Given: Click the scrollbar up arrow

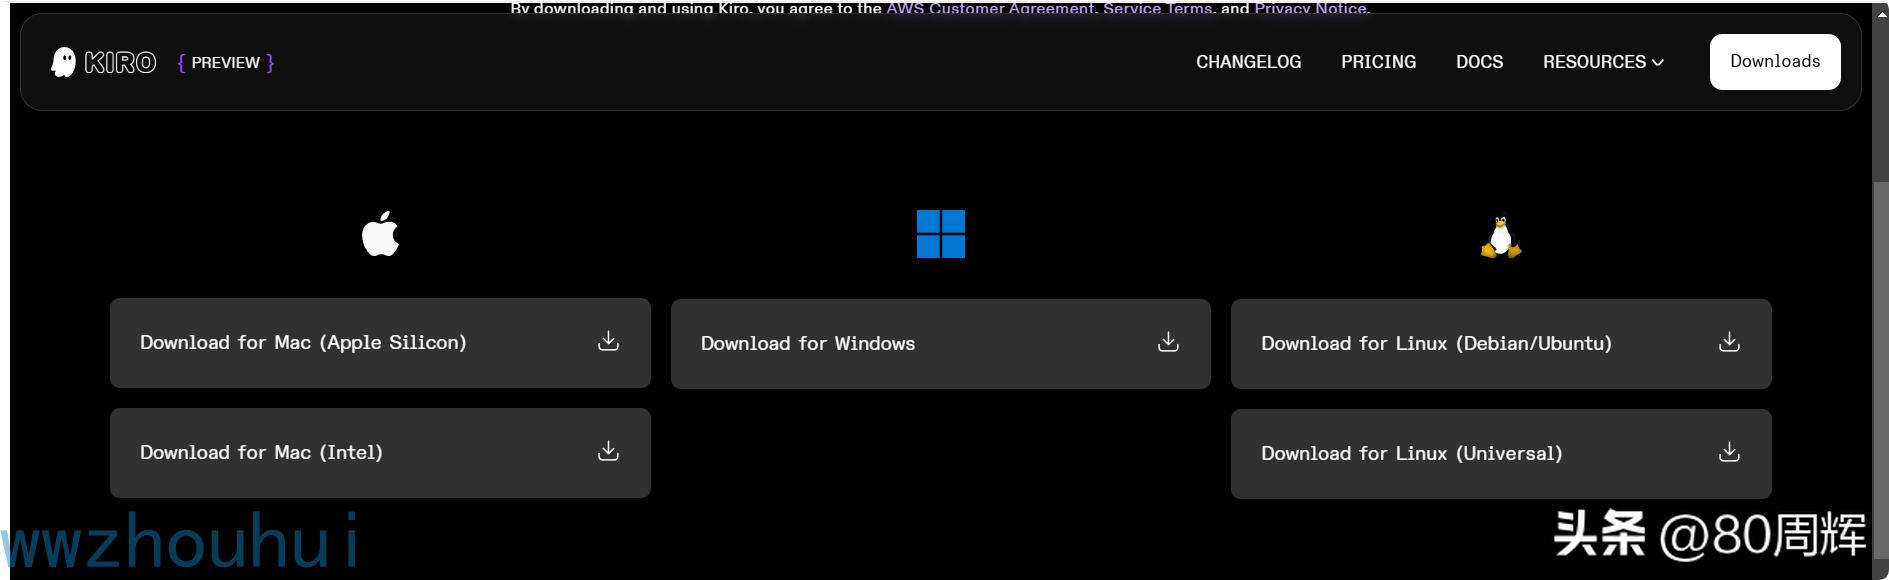Looking at the screenshot, I should (x=1881, y=12).
